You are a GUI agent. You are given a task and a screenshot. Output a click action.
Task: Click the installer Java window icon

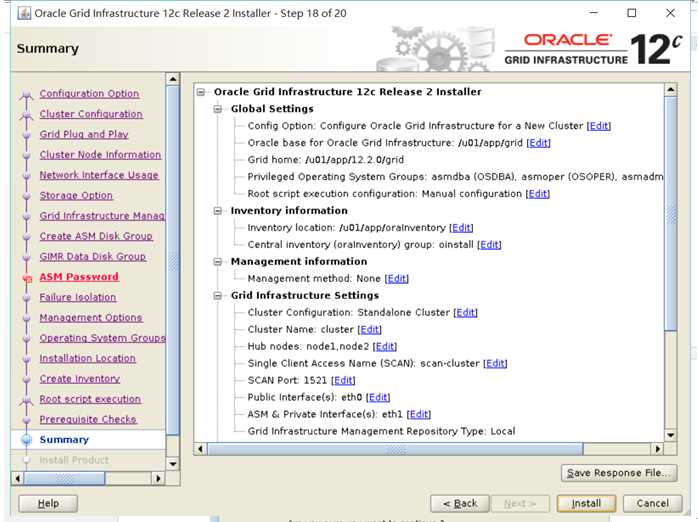[x=24, y=13]
